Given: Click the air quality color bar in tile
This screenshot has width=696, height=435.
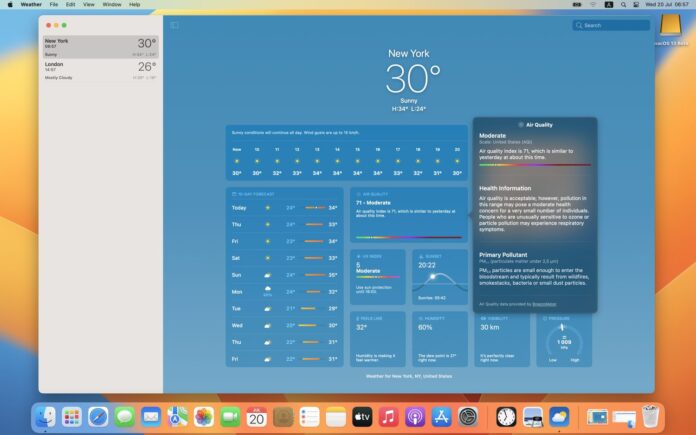Looking at the screenshot, I should click(409, 237).
